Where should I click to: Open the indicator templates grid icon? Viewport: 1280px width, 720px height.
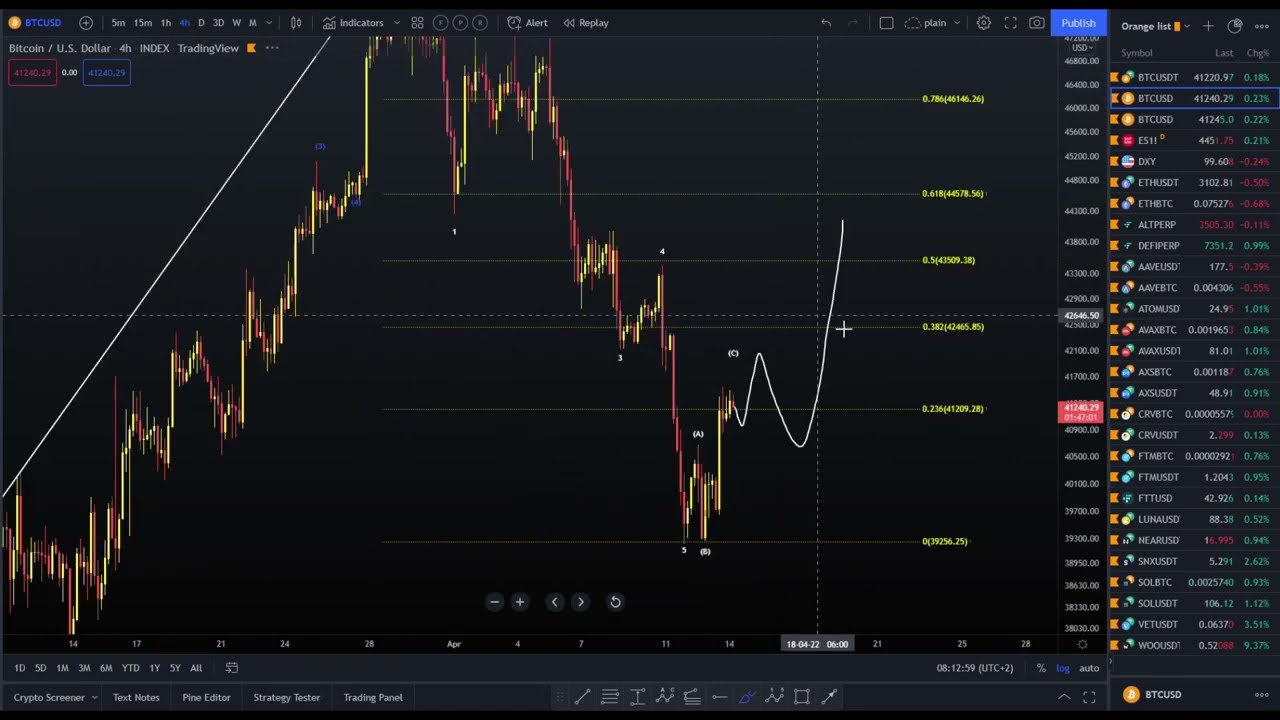[x=417, y=22]
